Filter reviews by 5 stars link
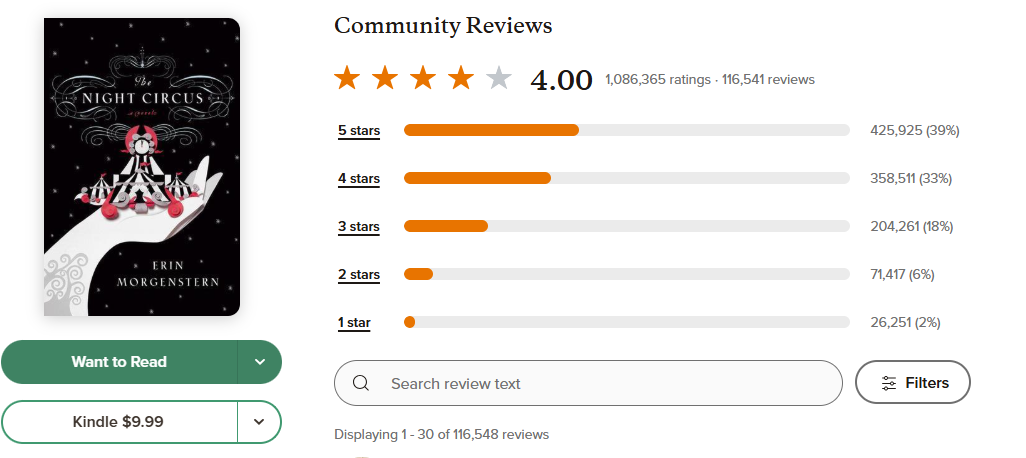The width and height of the screenshot is (1026, 458). pyautogui.click(x=359, y=131)
